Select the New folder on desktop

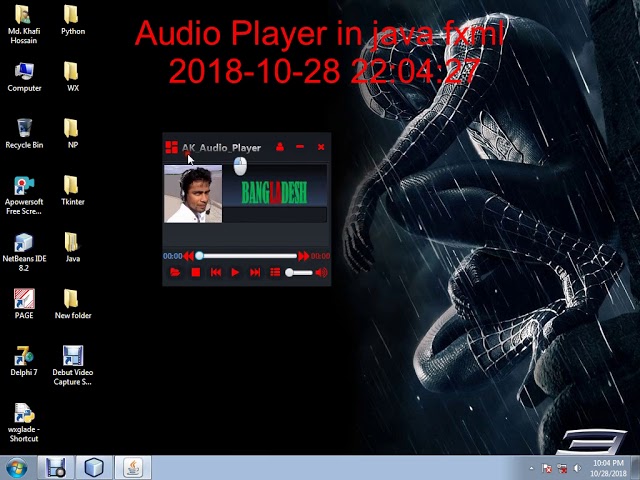(73, 304)
